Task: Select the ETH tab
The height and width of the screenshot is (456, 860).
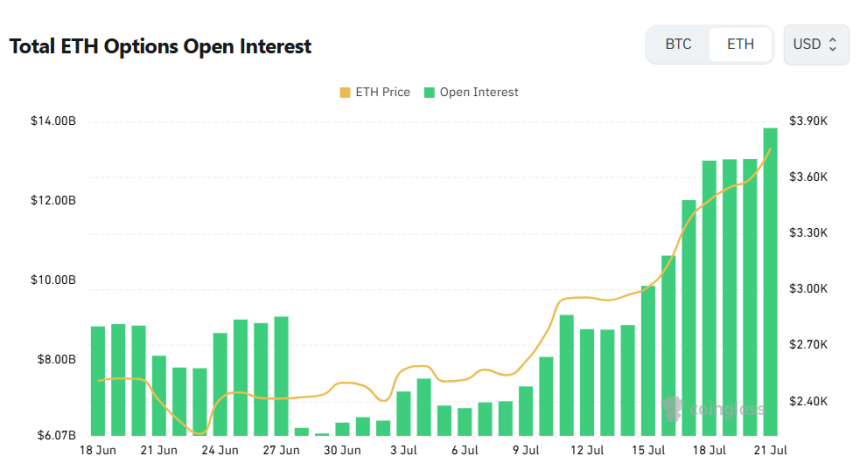Action: (x=740, y=44)
